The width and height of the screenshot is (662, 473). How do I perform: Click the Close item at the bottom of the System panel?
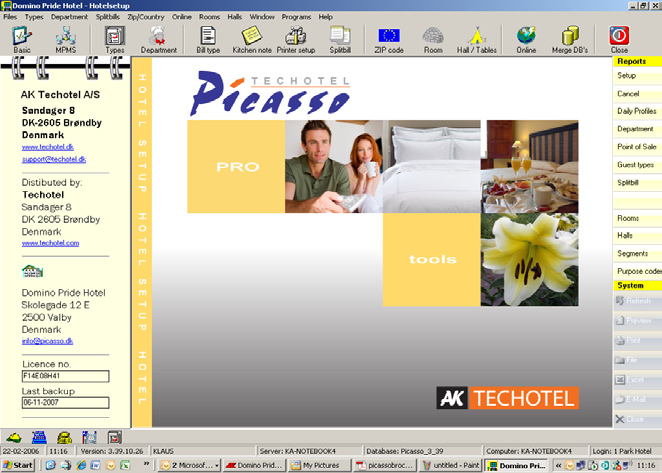click(x=638, y=419)
